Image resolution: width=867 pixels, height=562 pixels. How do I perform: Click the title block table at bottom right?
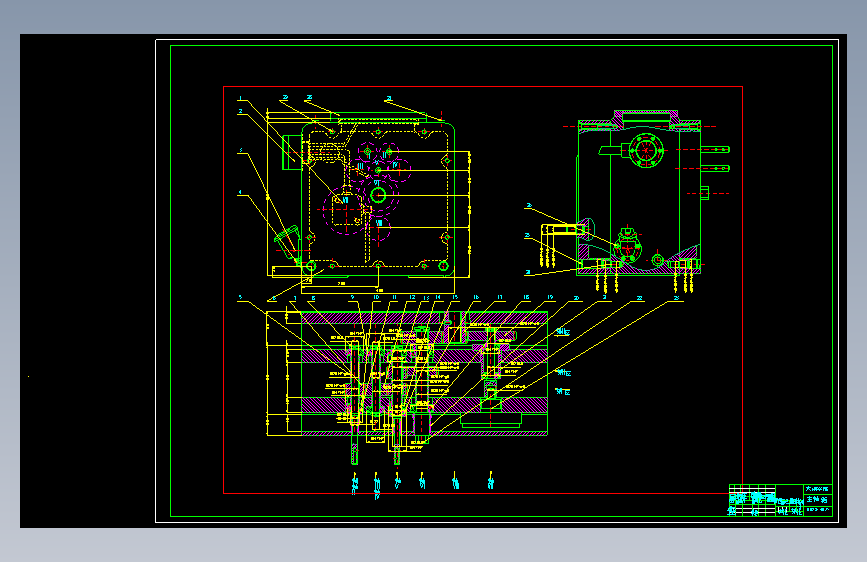point(780,500)
